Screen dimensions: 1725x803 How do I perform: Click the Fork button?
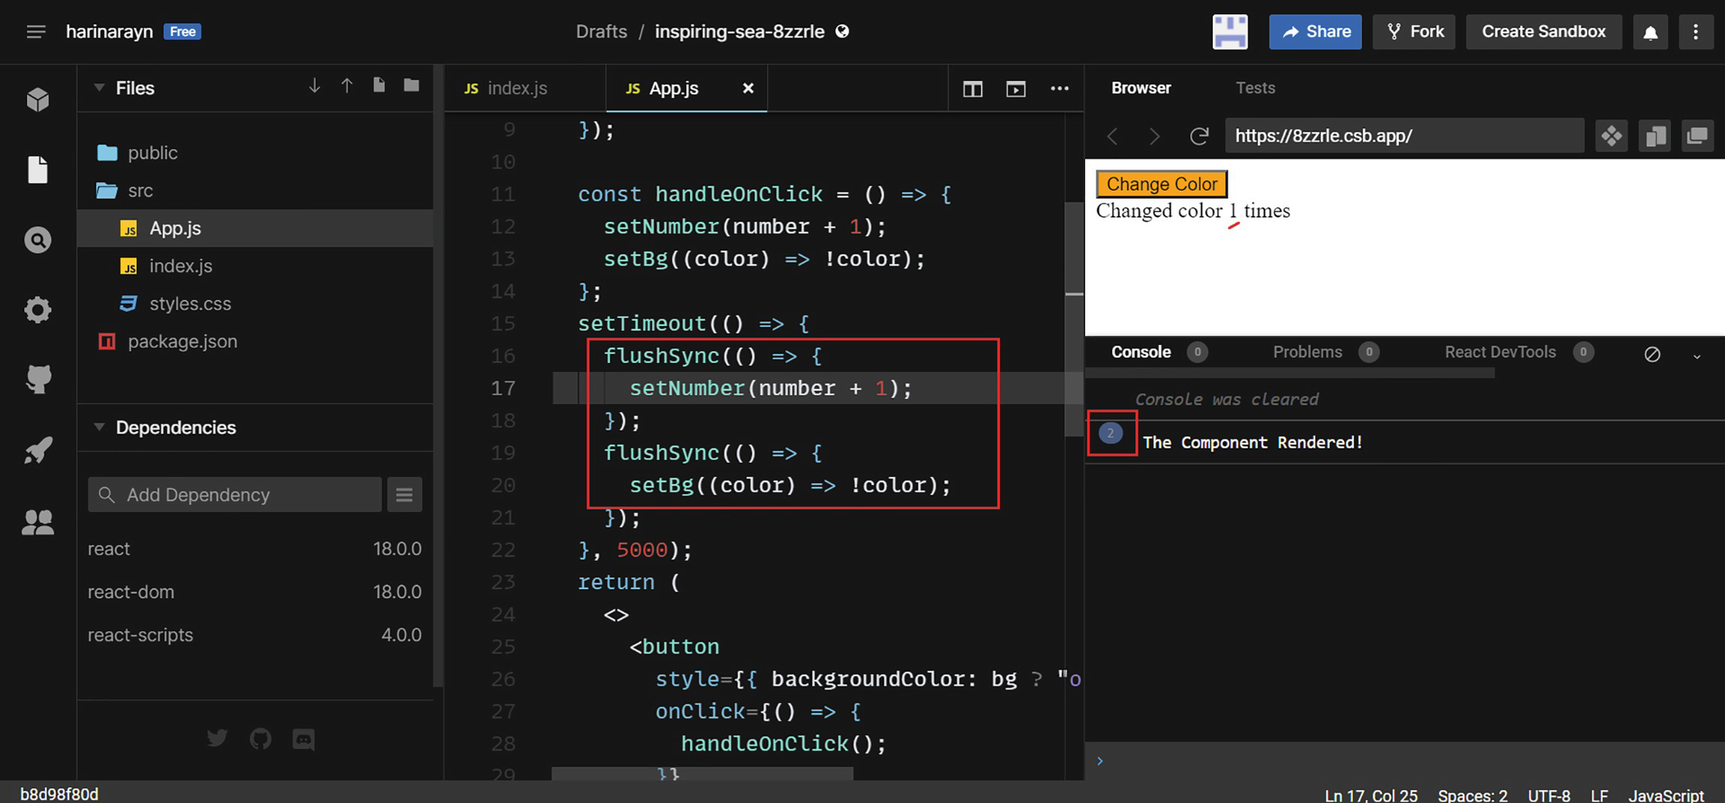tap(1414, 32)
